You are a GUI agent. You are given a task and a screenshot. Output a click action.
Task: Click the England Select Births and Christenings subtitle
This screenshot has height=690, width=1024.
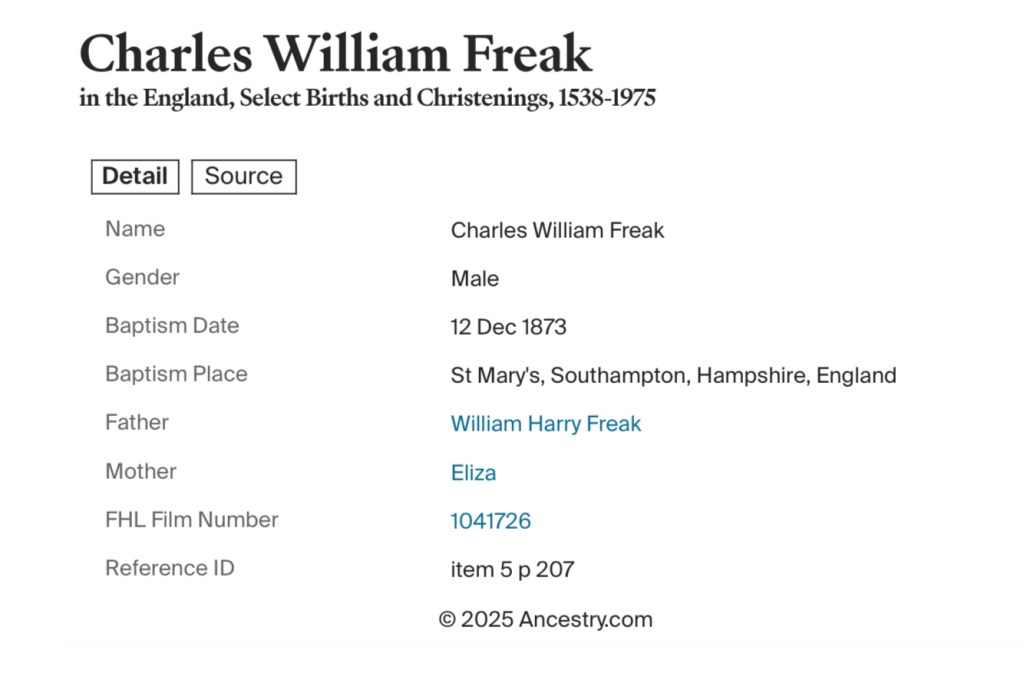pos(367,99)
